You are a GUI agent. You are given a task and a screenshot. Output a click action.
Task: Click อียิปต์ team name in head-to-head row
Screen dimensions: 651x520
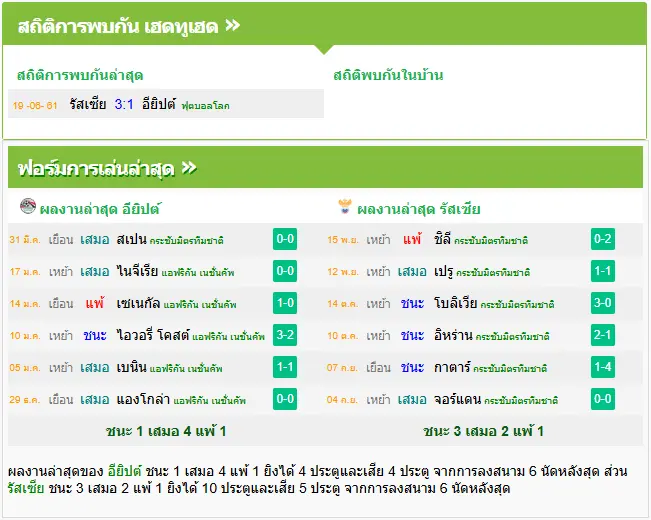[159, 104]
